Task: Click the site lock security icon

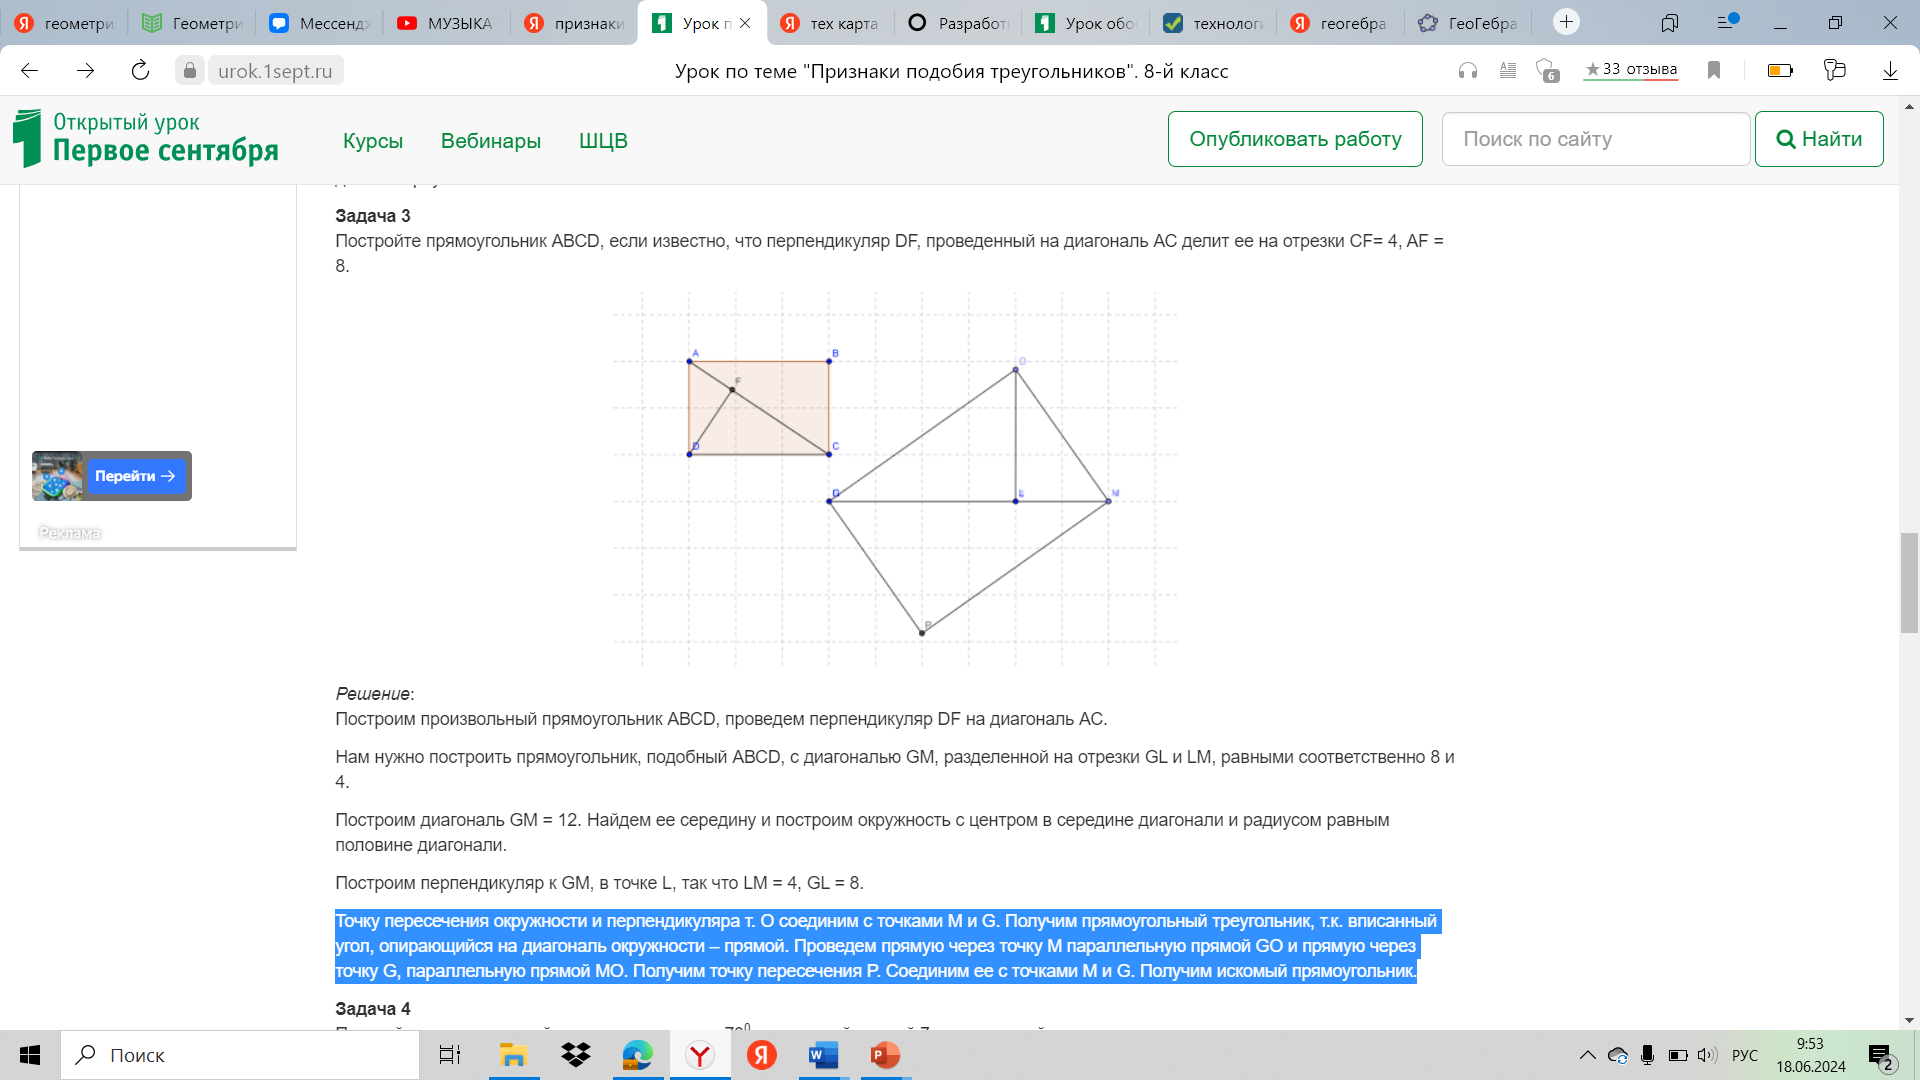Action: 190,71
